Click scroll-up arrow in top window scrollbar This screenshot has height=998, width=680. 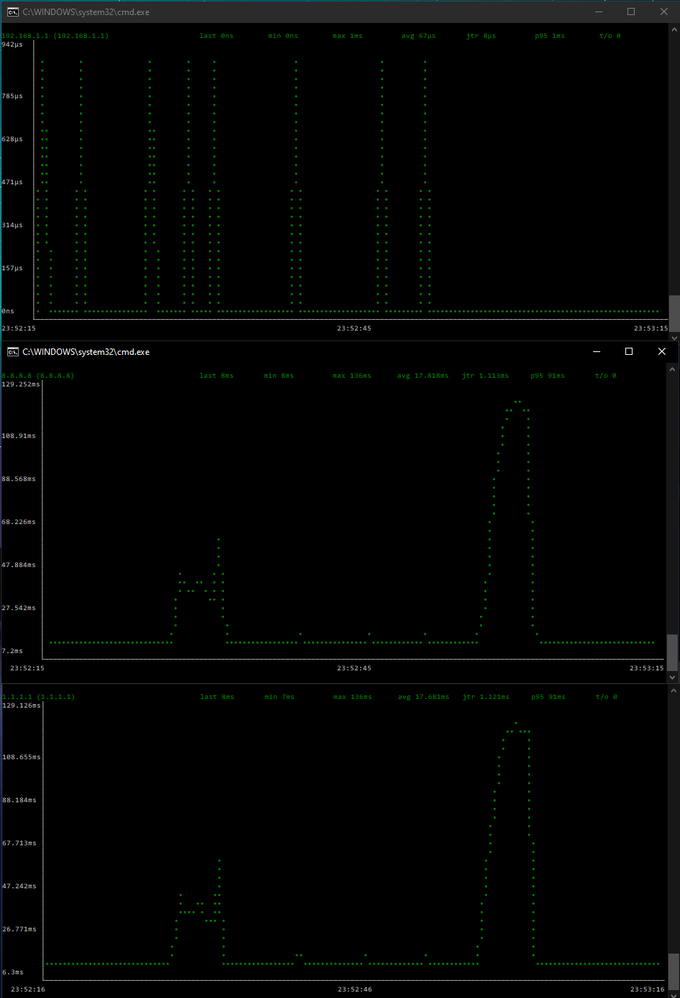coord(674,29)
